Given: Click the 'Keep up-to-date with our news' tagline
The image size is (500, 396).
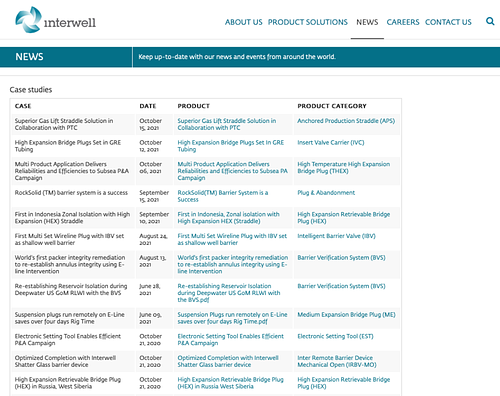Looking at the screenshot, I should coord(237,57).
